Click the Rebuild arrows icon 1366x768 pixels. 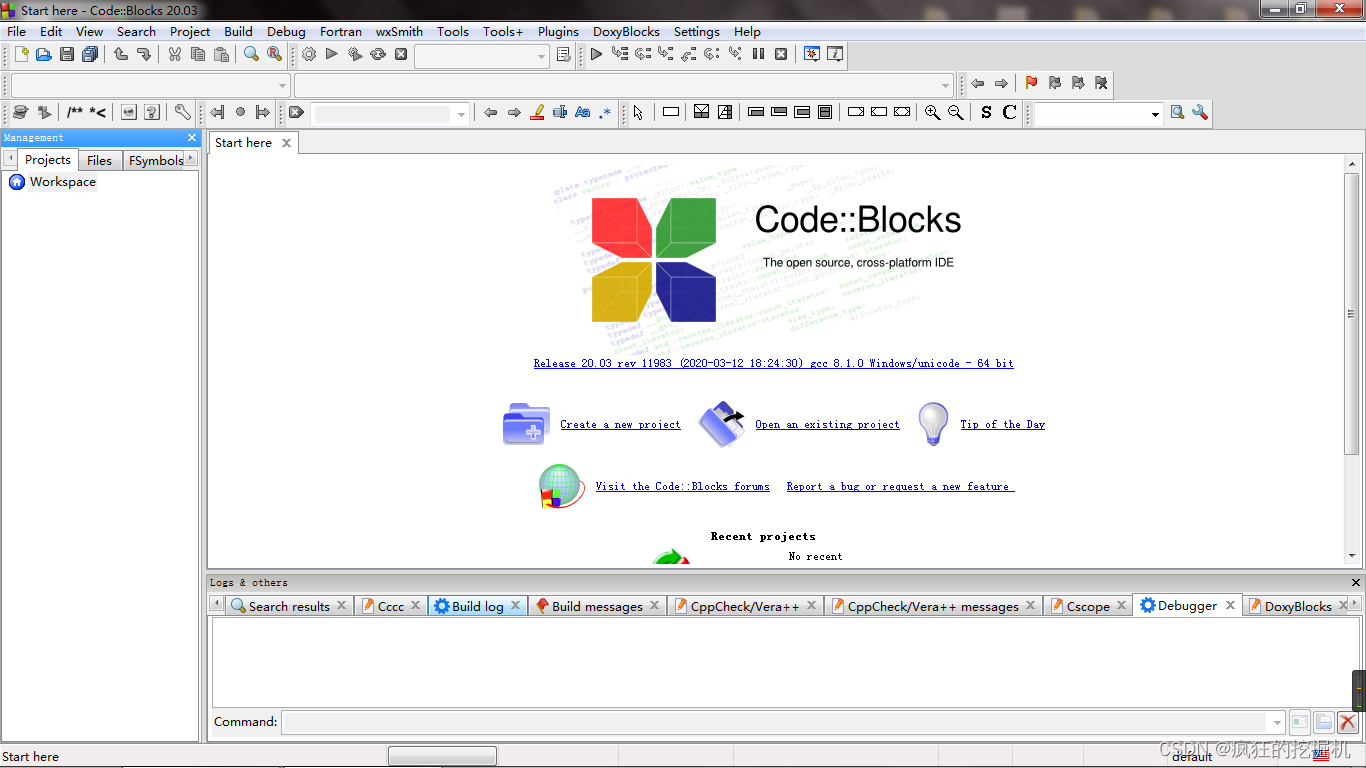coord(378,54)
